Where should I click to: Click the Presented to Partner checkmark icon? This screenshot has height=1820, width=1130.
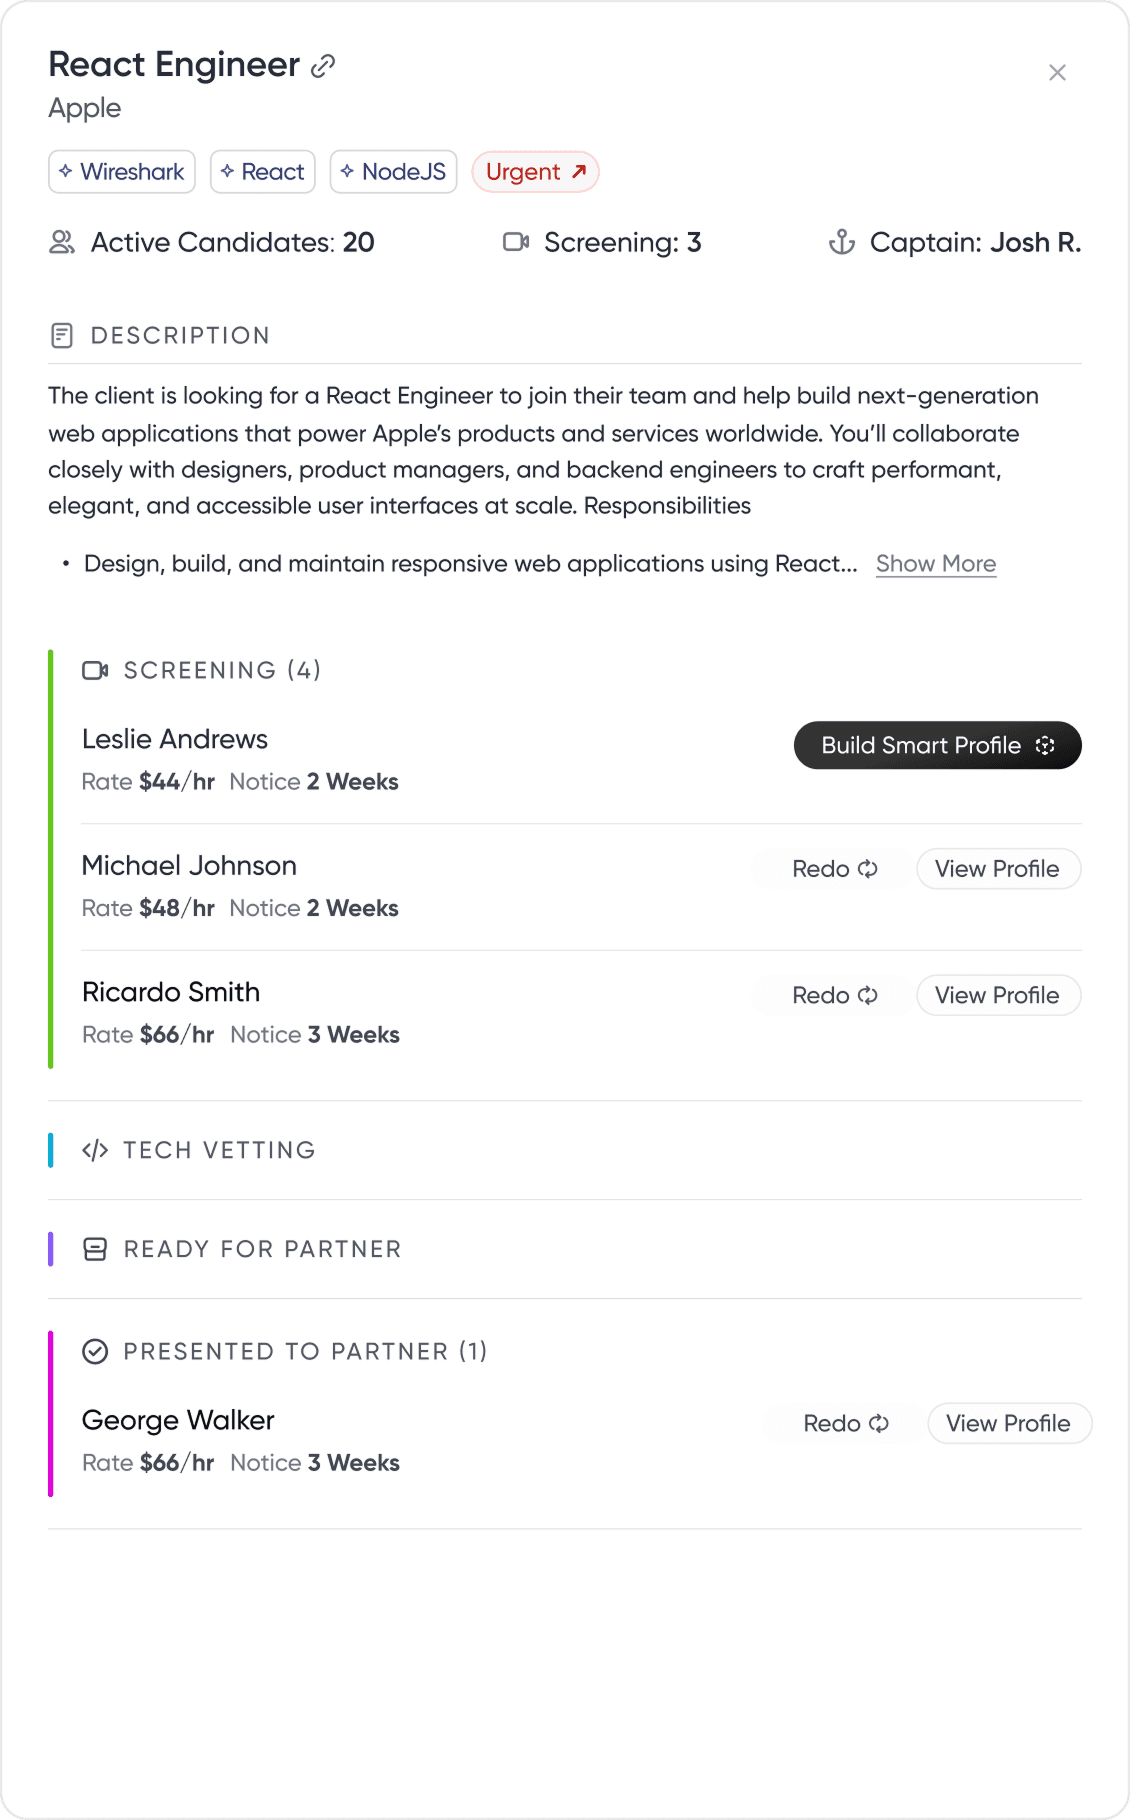pyautogui.click(x=95, y=1352)
